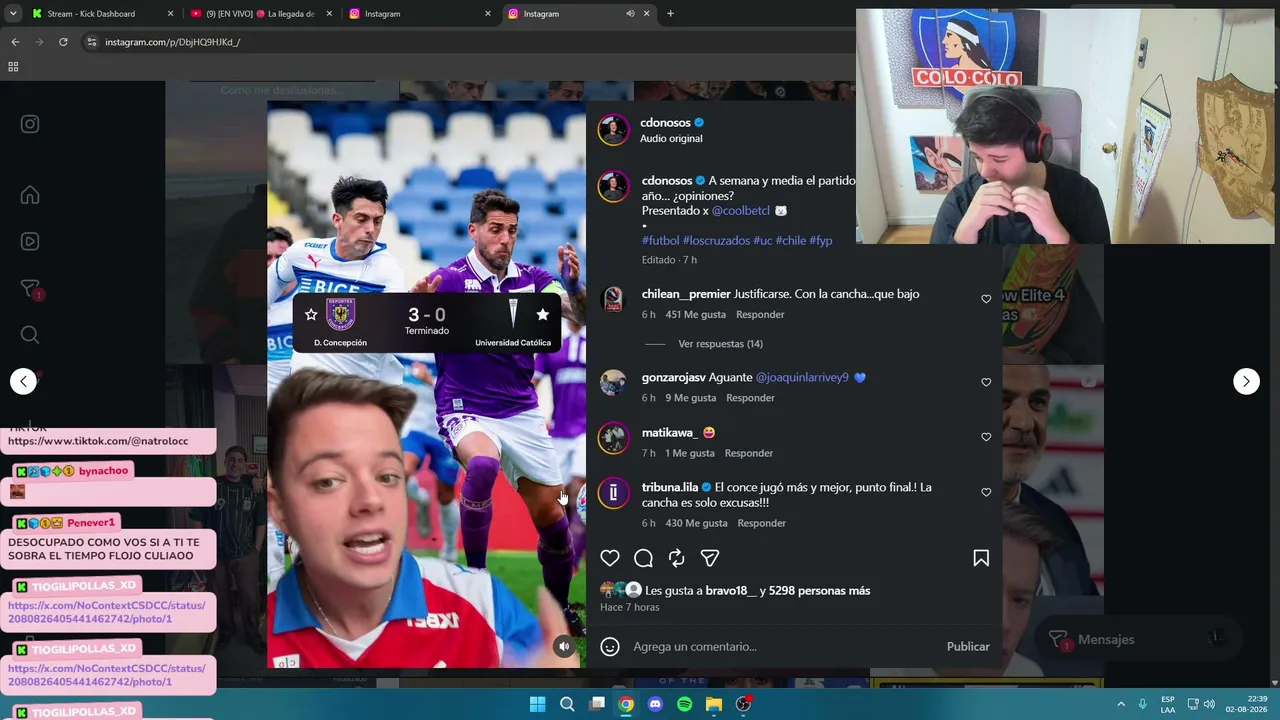Open the tab groups grid icon in the bookmarks bar

13,67
